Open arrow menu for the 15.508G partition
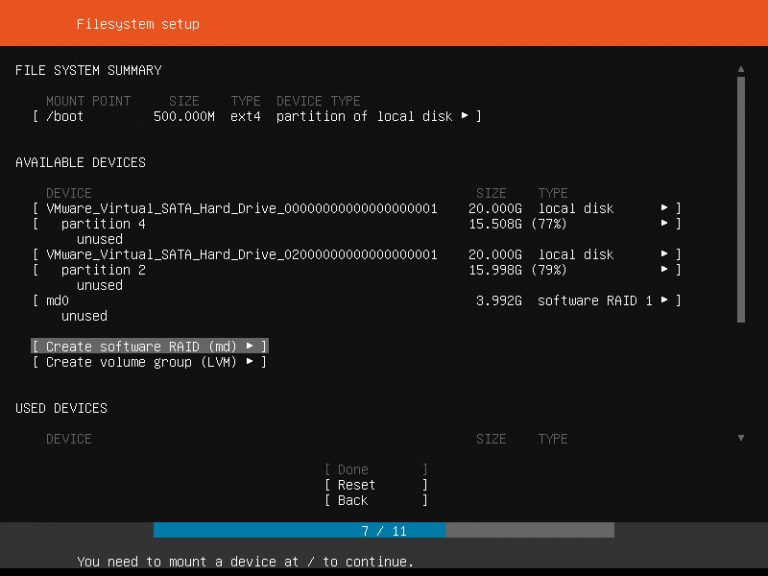 click(x=664, y=223)
